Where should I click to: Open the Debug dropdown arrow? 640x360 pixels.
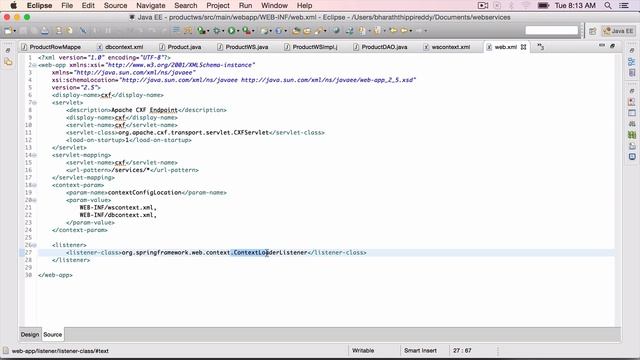pos(223,31)
